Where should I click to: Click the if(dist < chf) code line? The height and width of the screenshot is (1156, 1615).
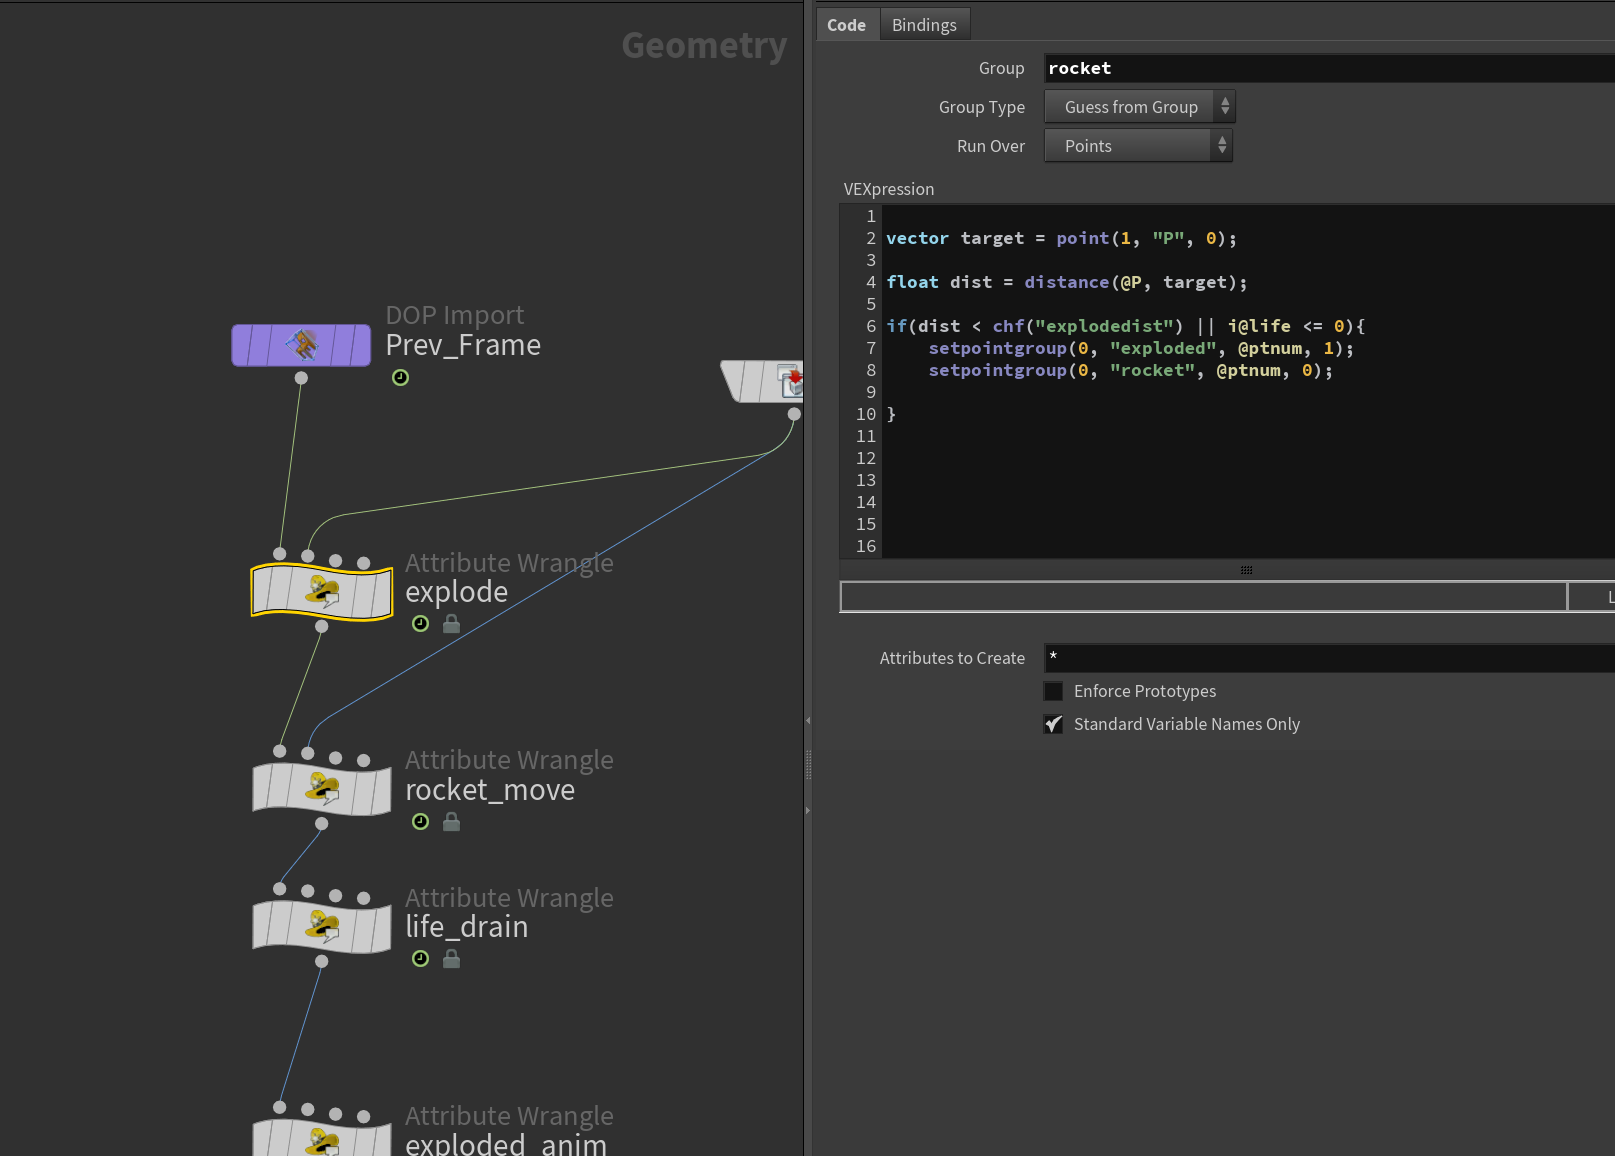[1126, 326]
